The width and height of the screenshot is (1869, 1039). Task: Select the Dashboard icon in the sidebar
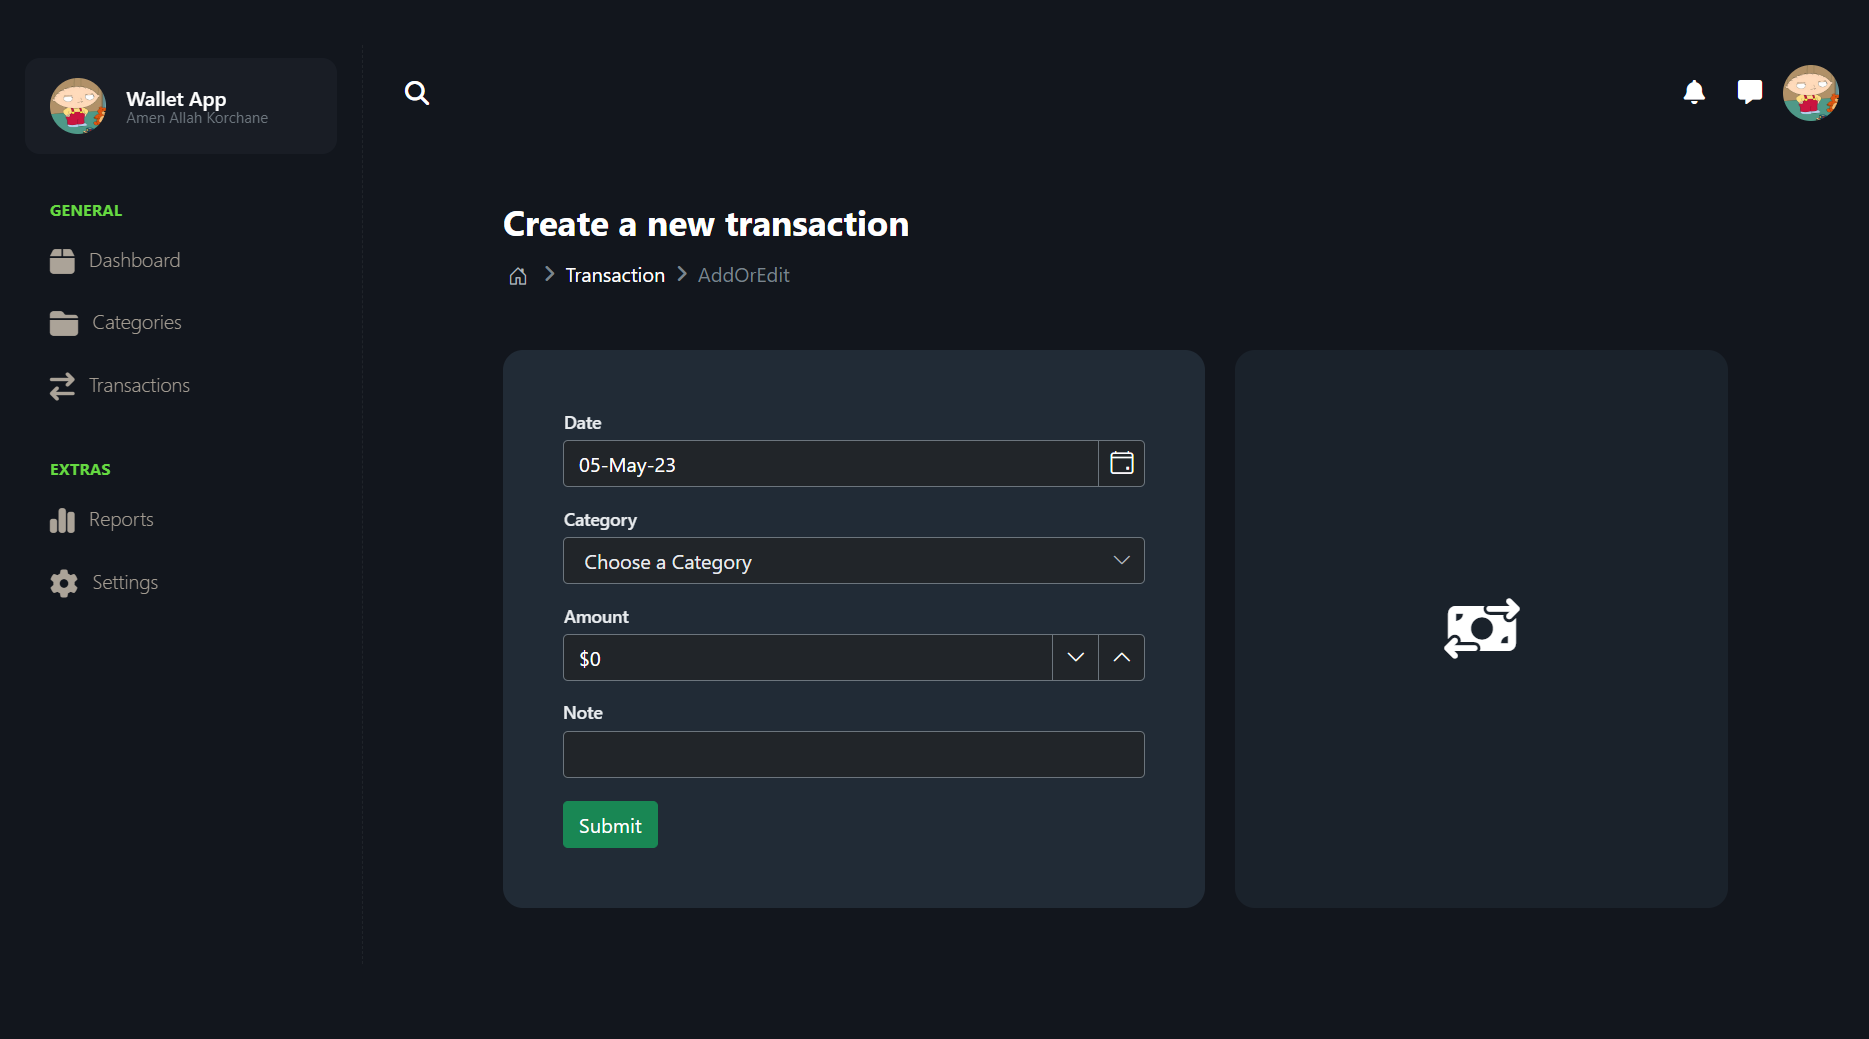[63, 260]
